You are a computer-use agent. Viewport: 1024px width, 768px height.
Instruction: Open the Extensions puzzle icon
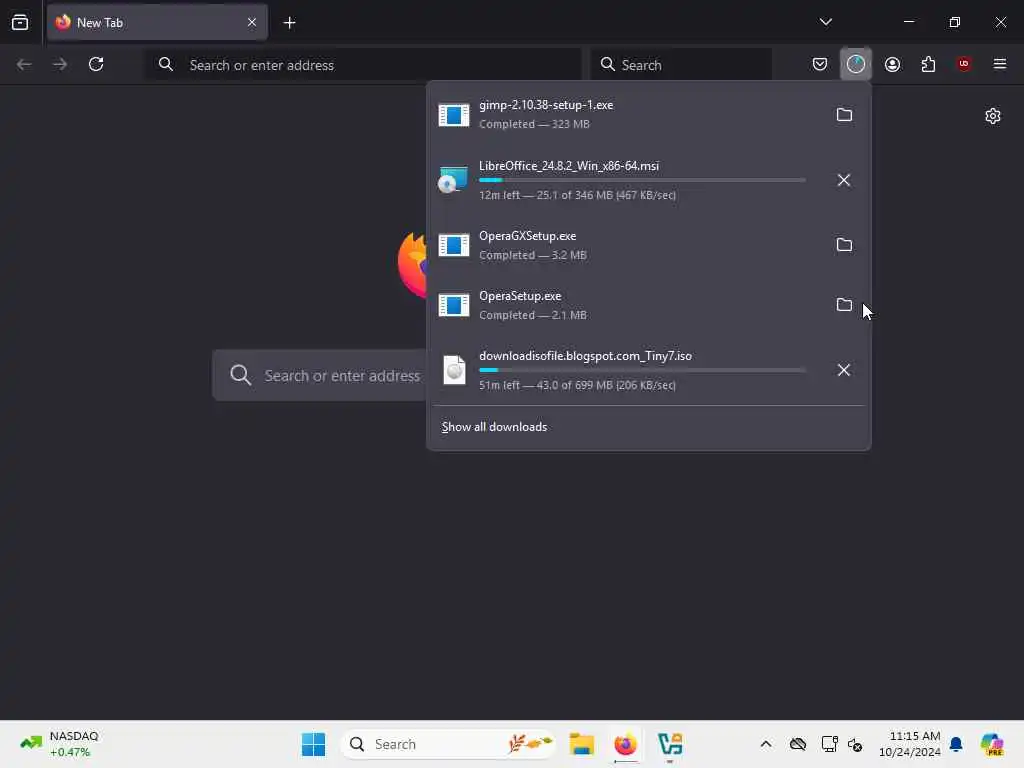point(928,64)
